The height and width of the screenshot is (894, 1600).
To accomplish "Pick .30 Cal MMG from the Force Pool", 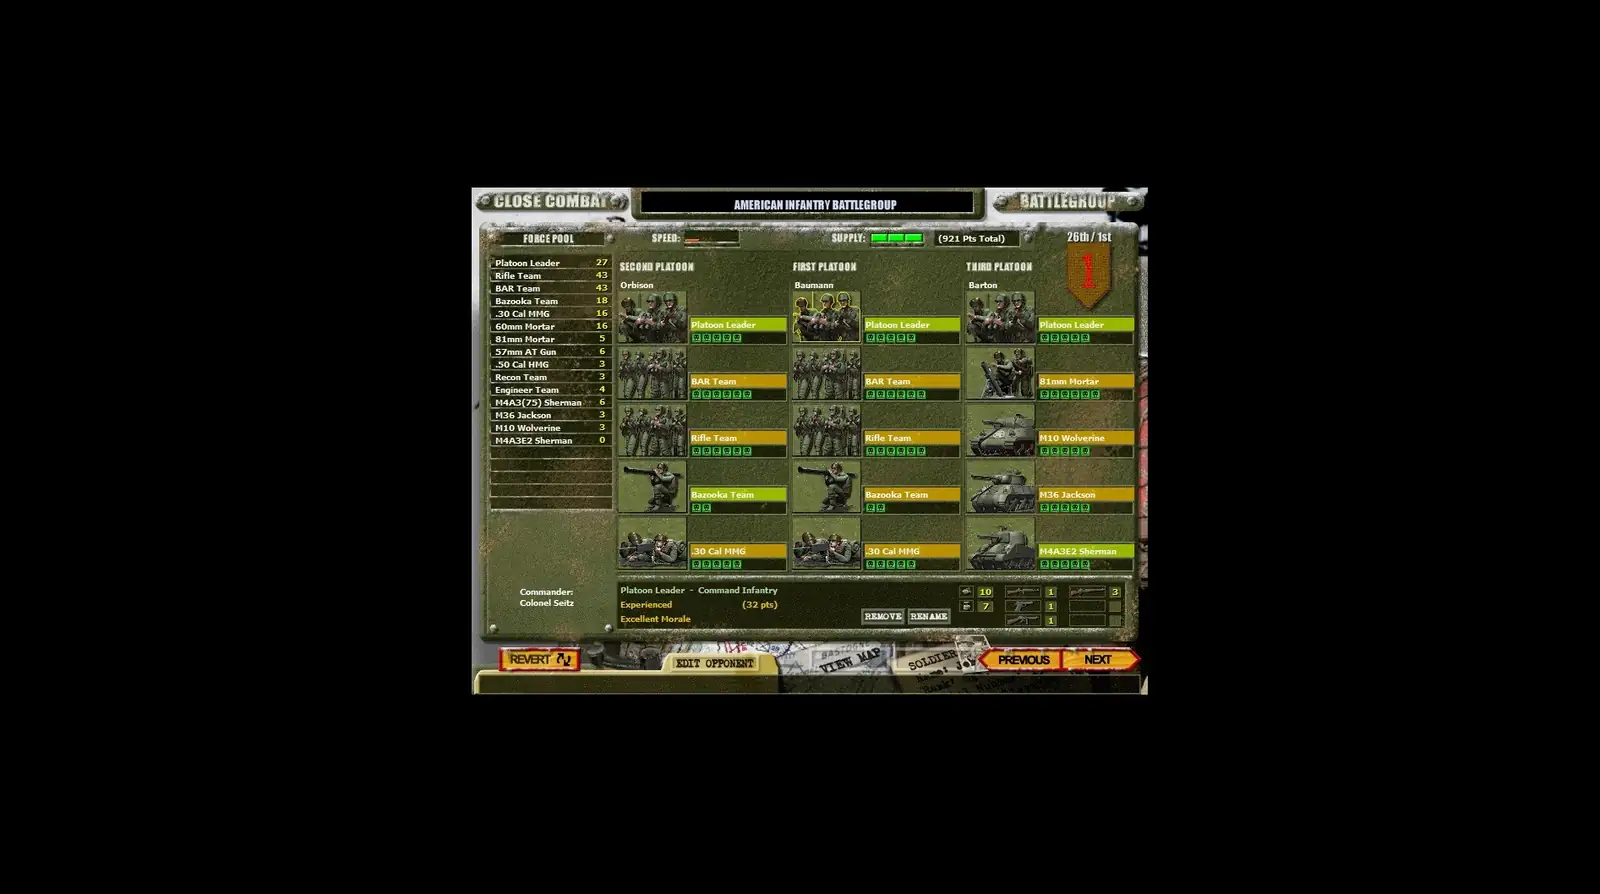I will coord(550,314).
